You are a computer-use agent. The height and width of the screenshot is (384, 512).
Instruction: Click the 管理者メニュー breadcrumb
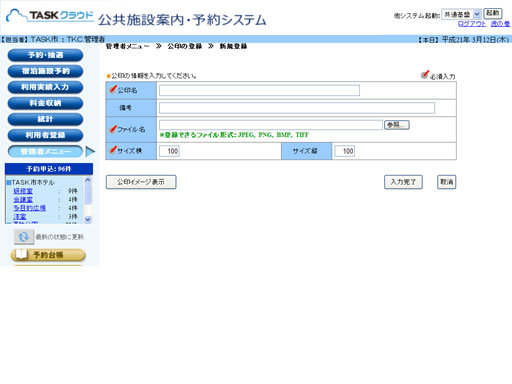(x=128, y=46)
